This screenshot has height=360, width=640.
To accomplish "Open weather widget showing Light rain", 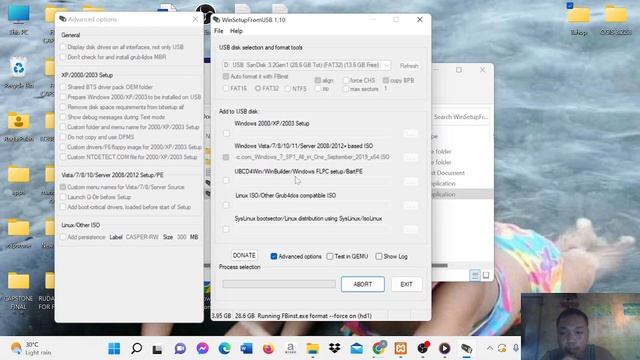I will click(31, 348).
